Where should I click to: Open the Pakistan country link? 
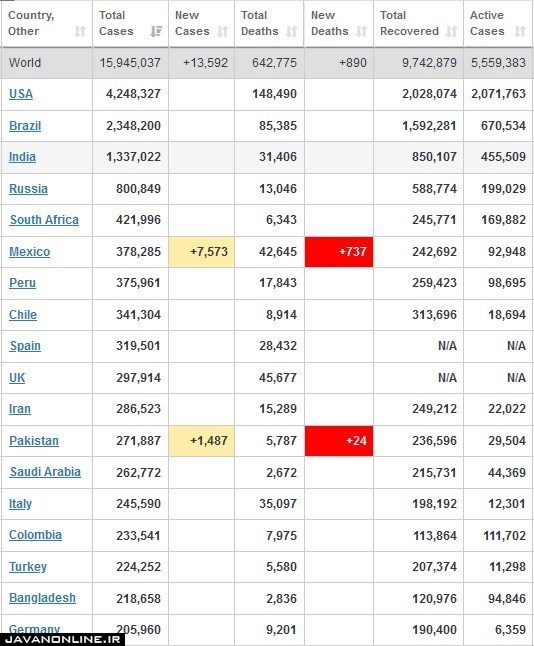click(34, 441)
